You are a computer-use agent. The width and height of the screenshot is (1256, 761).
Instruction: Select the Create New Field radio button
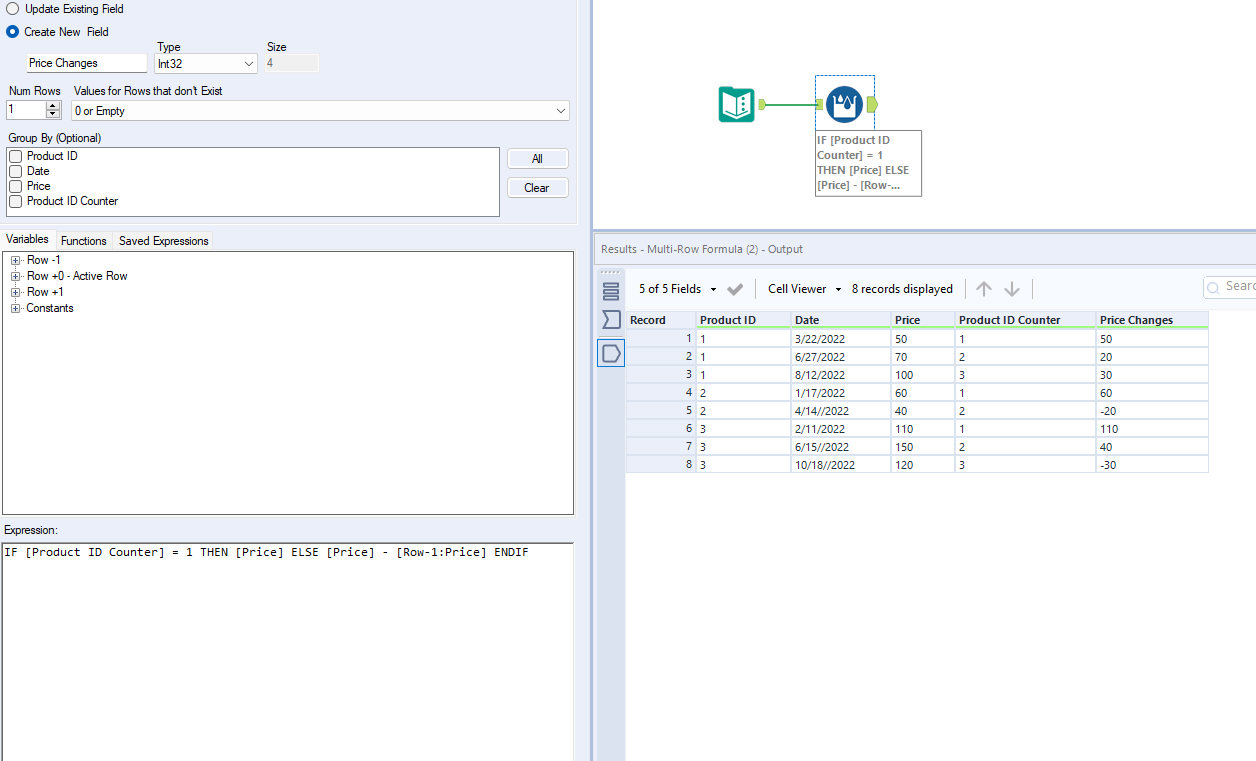[x=10, y=31]
